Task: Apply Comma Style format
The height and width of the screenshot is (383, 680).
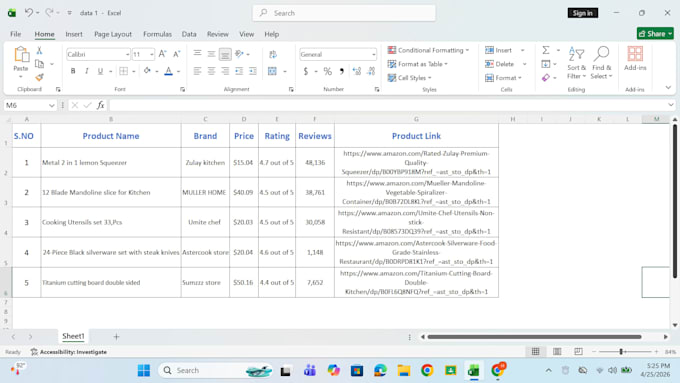Action: point(342,71)
